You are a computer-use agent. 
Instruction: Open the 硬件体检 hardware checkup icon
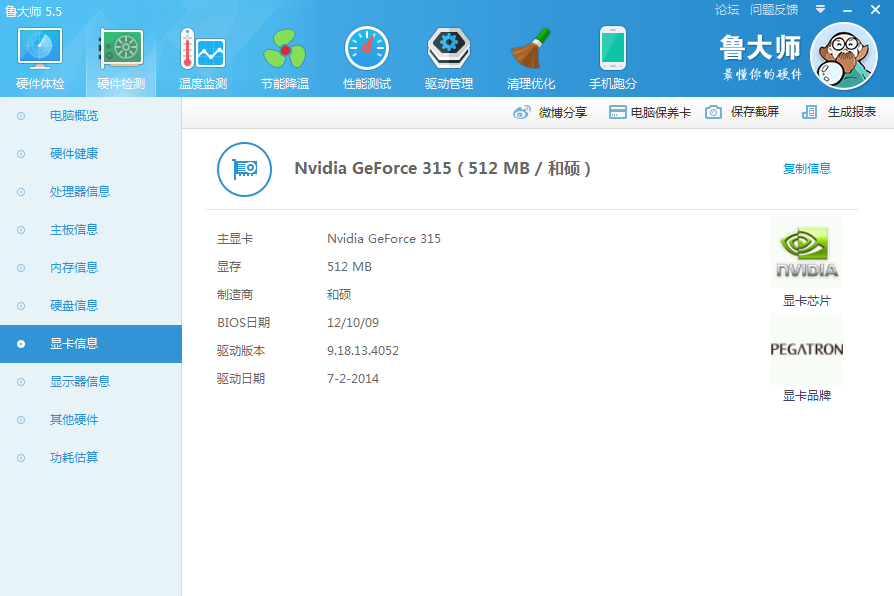40,50
